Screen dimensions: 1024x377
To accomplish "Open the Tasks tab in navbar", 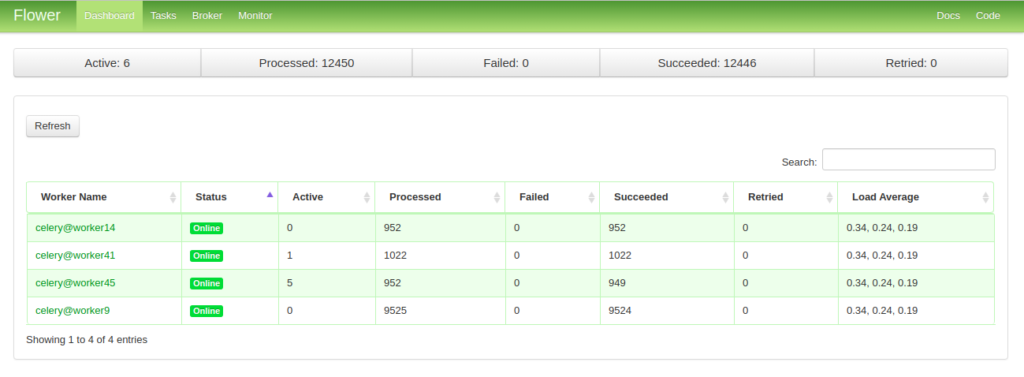I will point(163,16).
